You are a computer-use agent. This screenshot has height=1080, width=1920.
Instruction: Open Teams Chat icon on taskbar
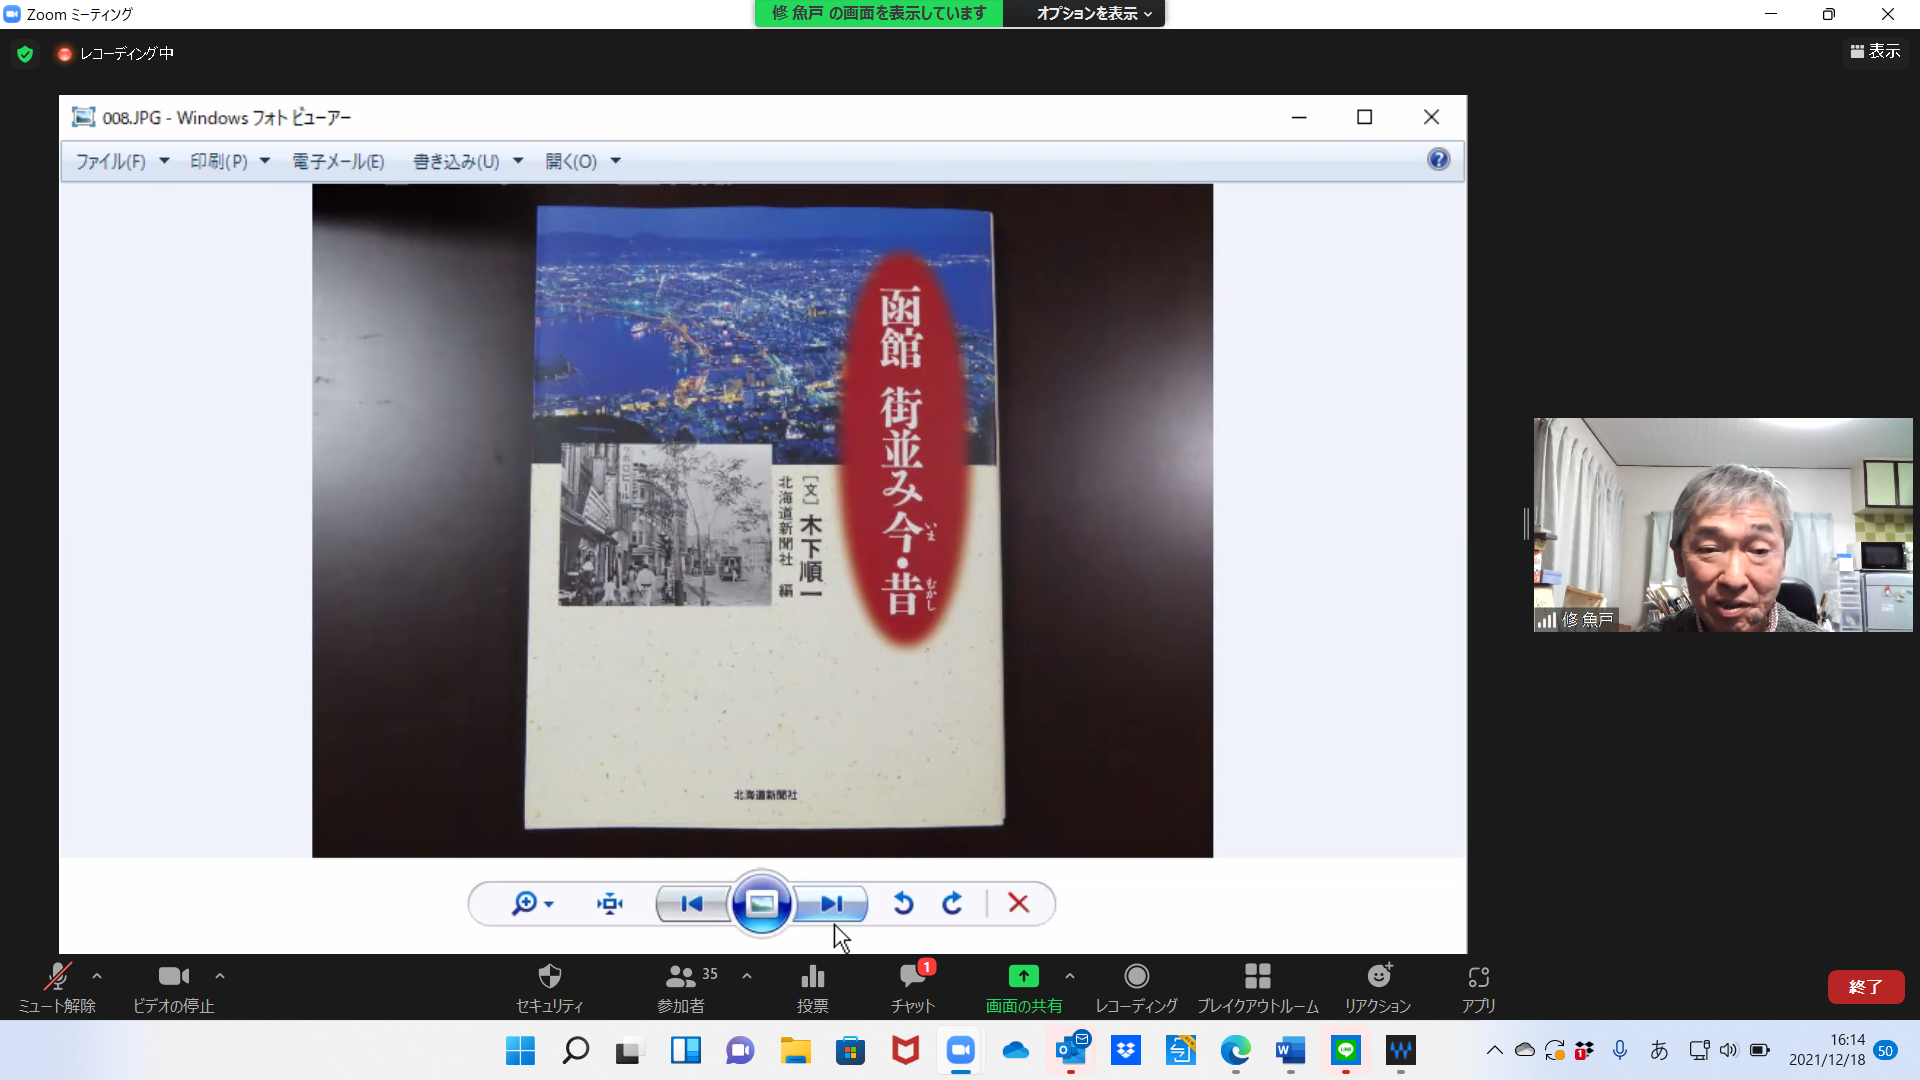[740, 1051]
